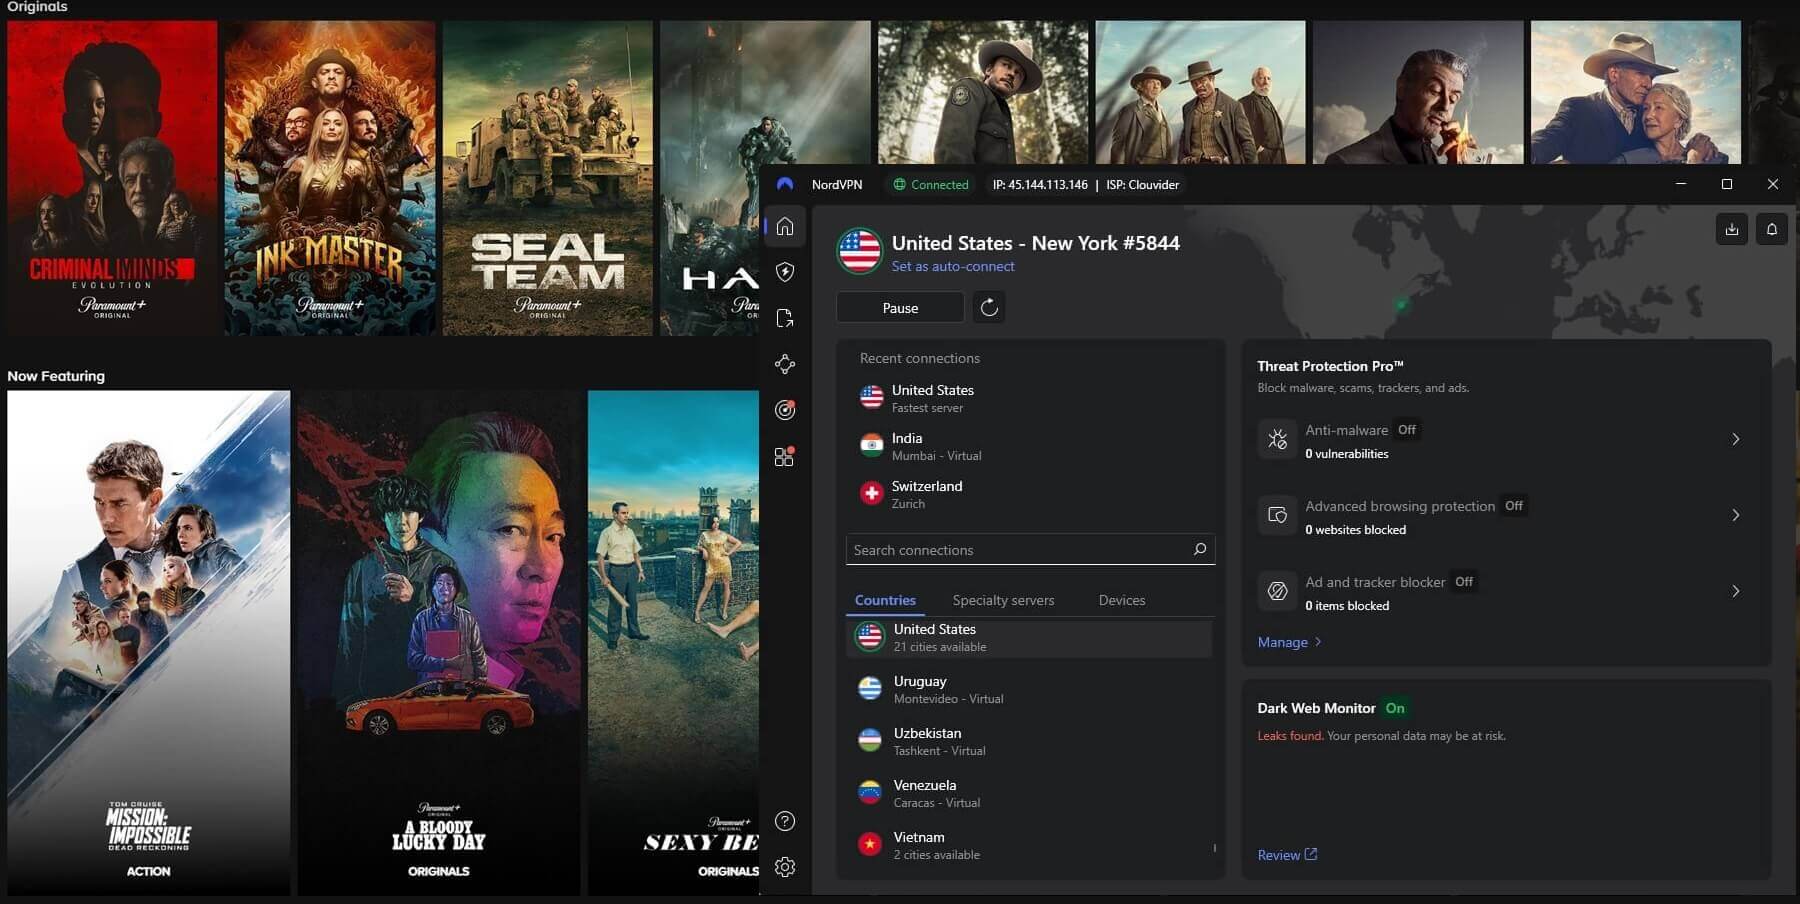Expand Anti-malware details via its chevron
The width and height of the screenshot is (1800, 904).
point(1735,439)
